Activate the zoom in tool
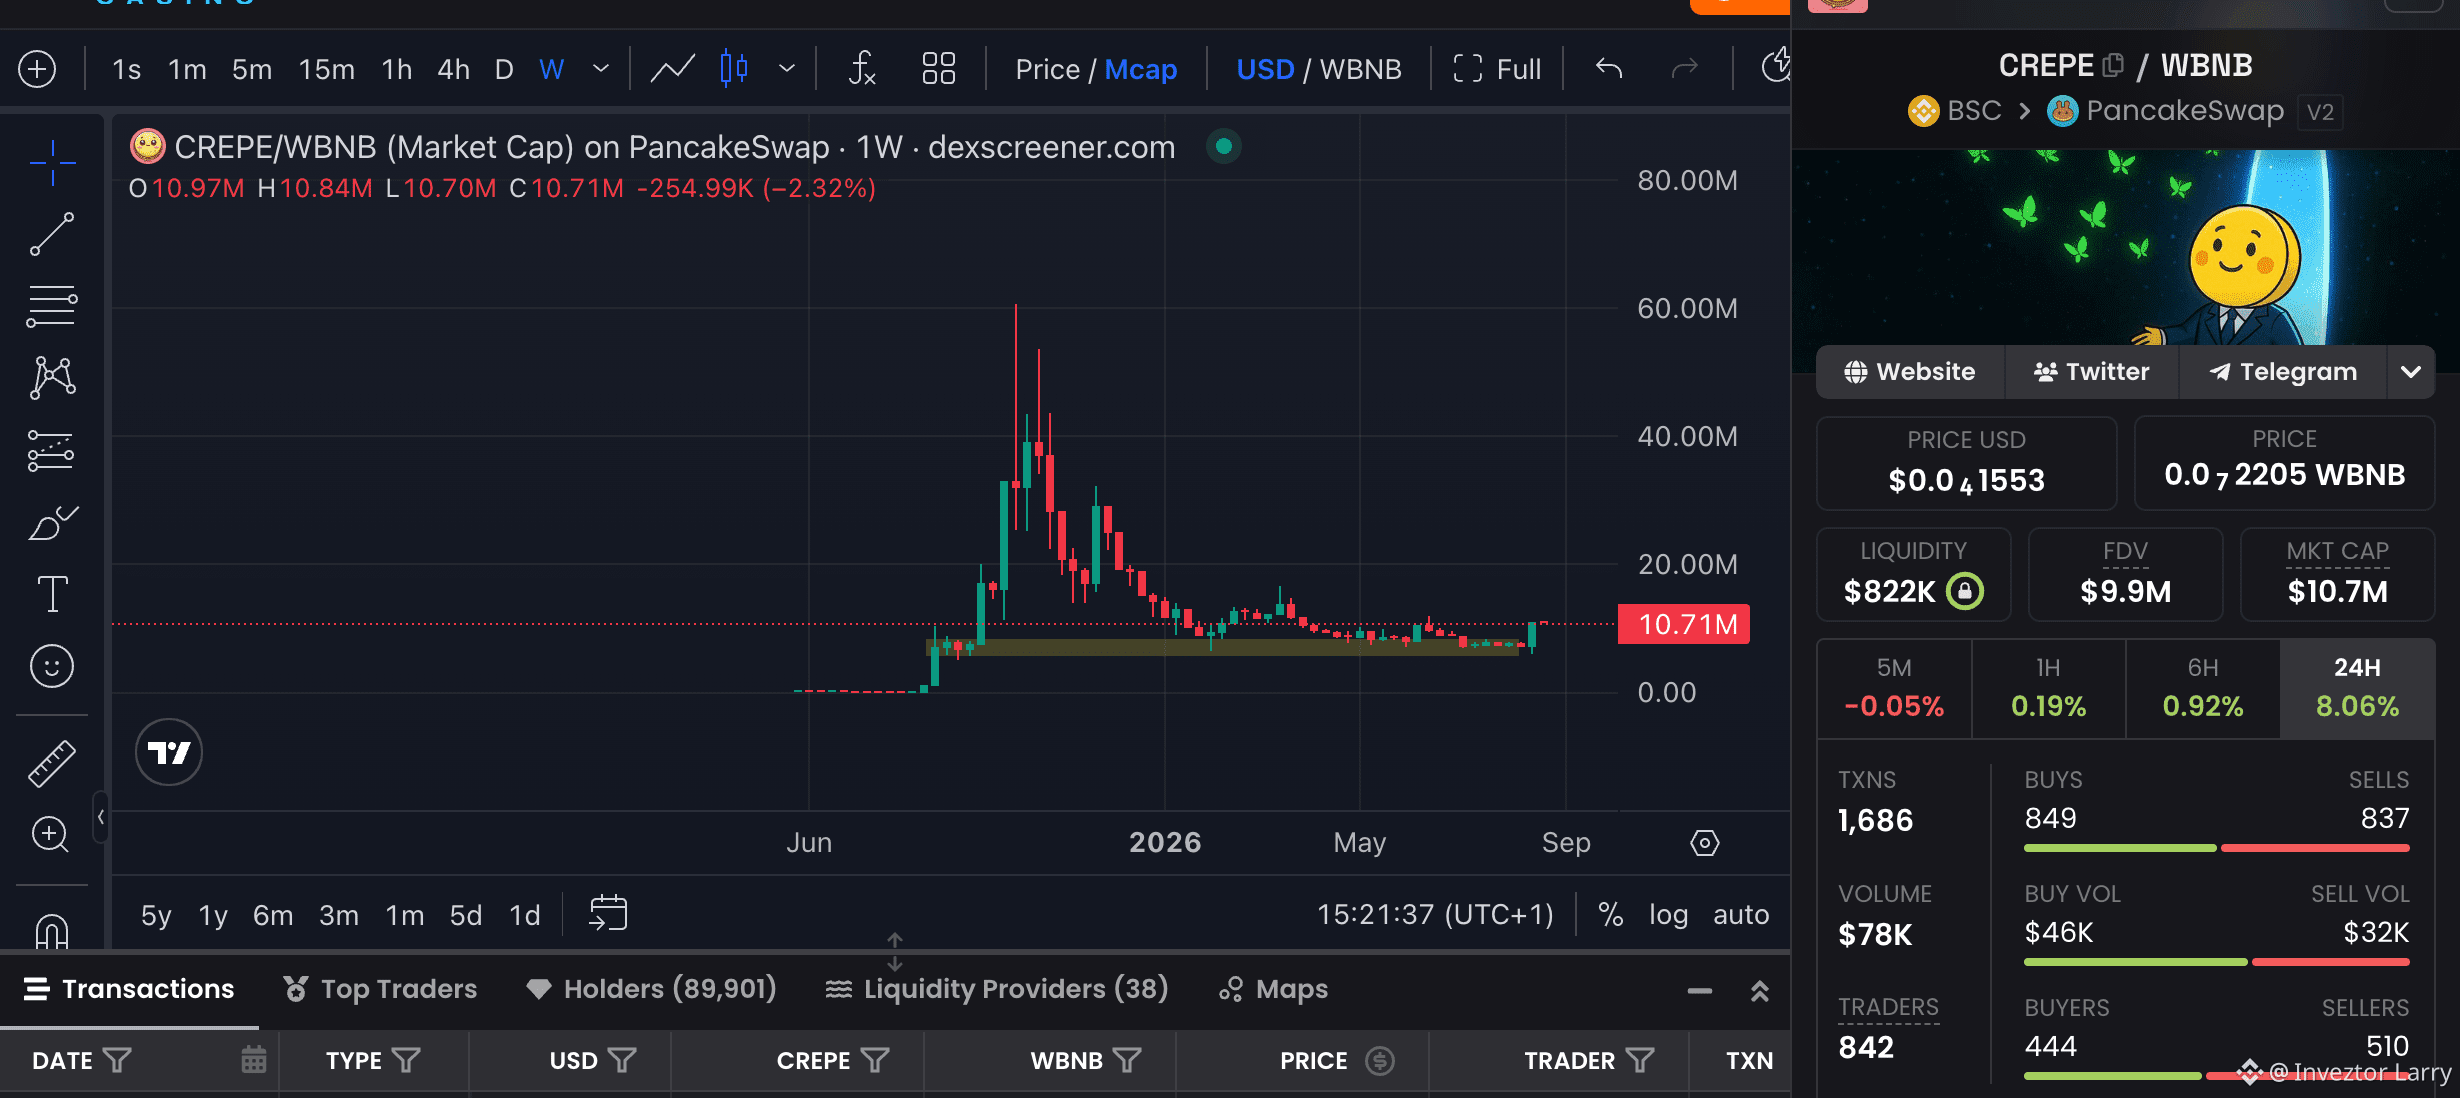Viewport: 2460px width, 1098px height. click(x=50, y=834)
